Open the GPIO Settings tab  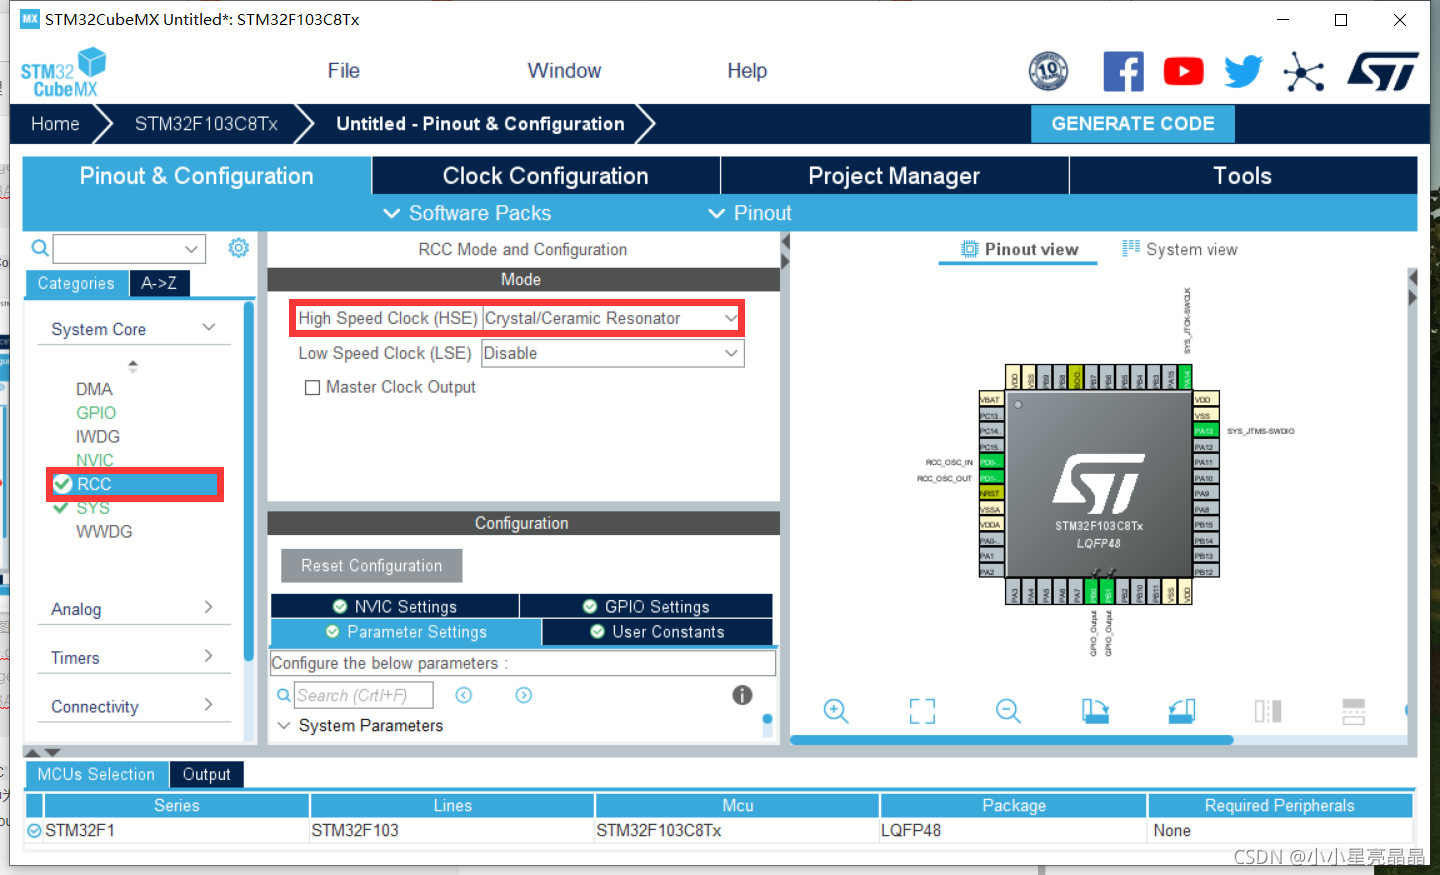[646, 606]
